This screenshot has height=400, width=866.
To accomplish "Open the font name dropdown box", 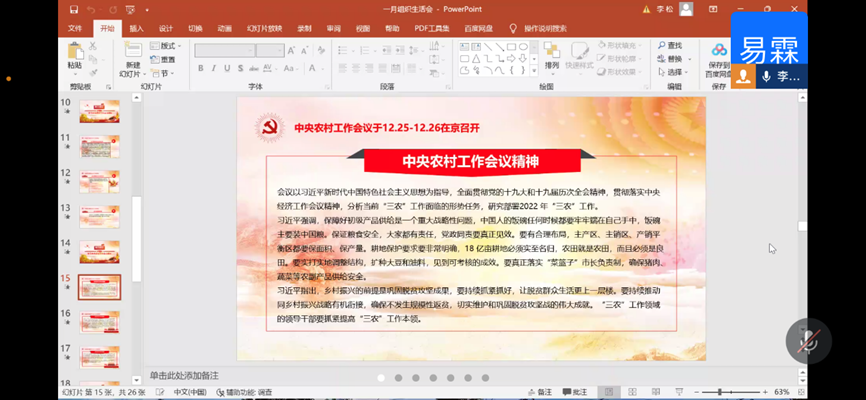I will pos(224,50).
